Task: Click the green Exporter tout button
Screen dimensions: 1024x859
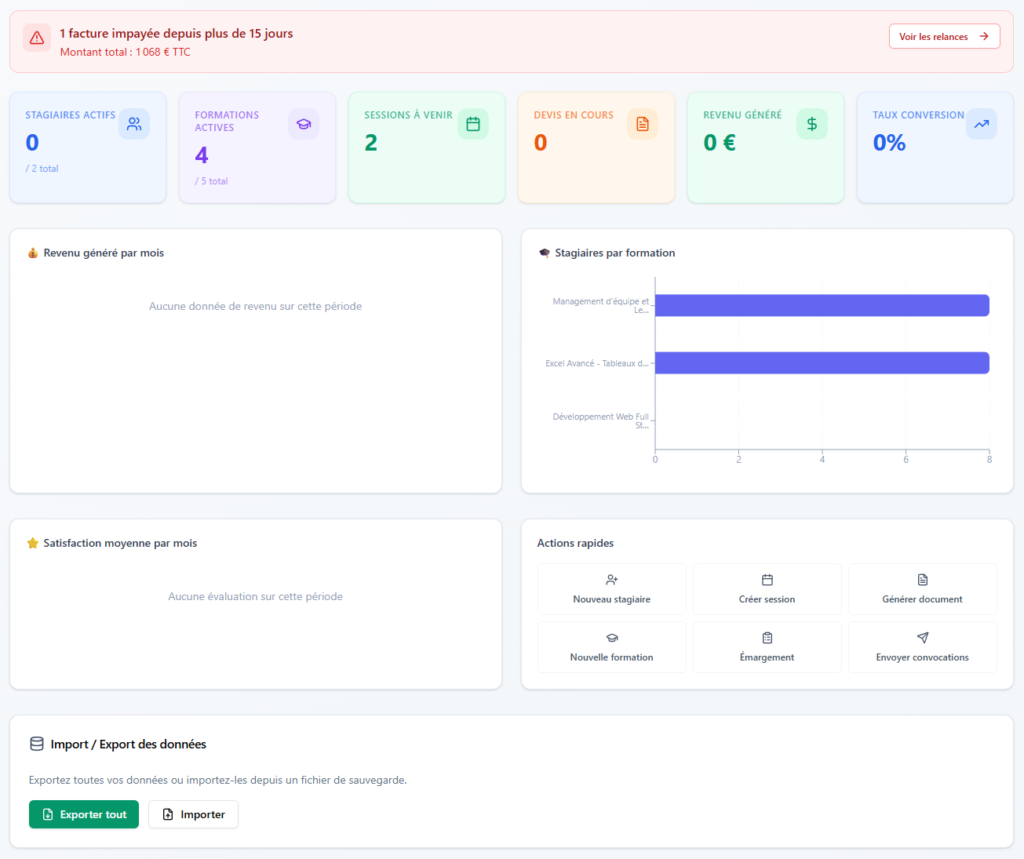Action: tap(84, 815)
